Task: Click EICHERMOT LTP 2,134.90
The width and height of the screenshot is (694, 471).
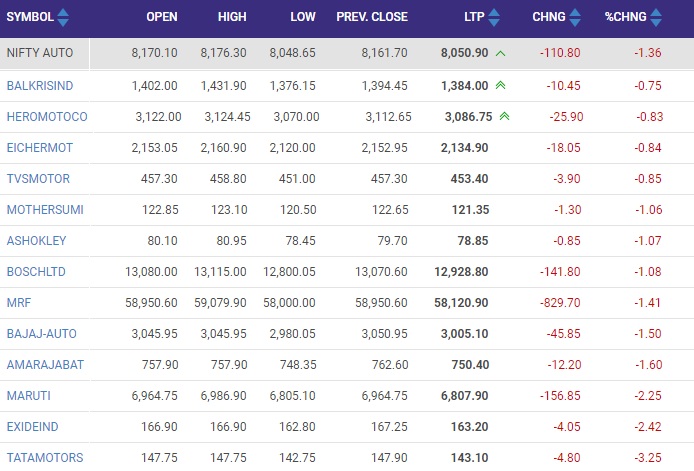Action: pyautogui.click(x=464, y=147)
